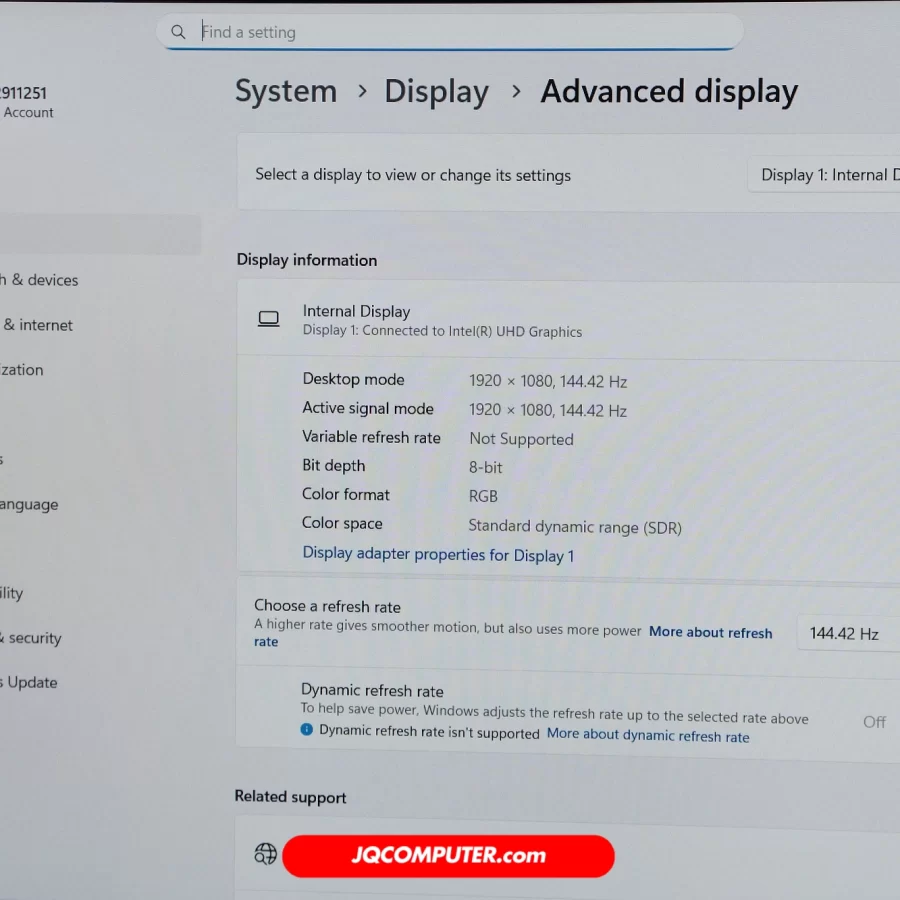
Task: Click the search magnifier icon
Action: (x=178, y=32)
